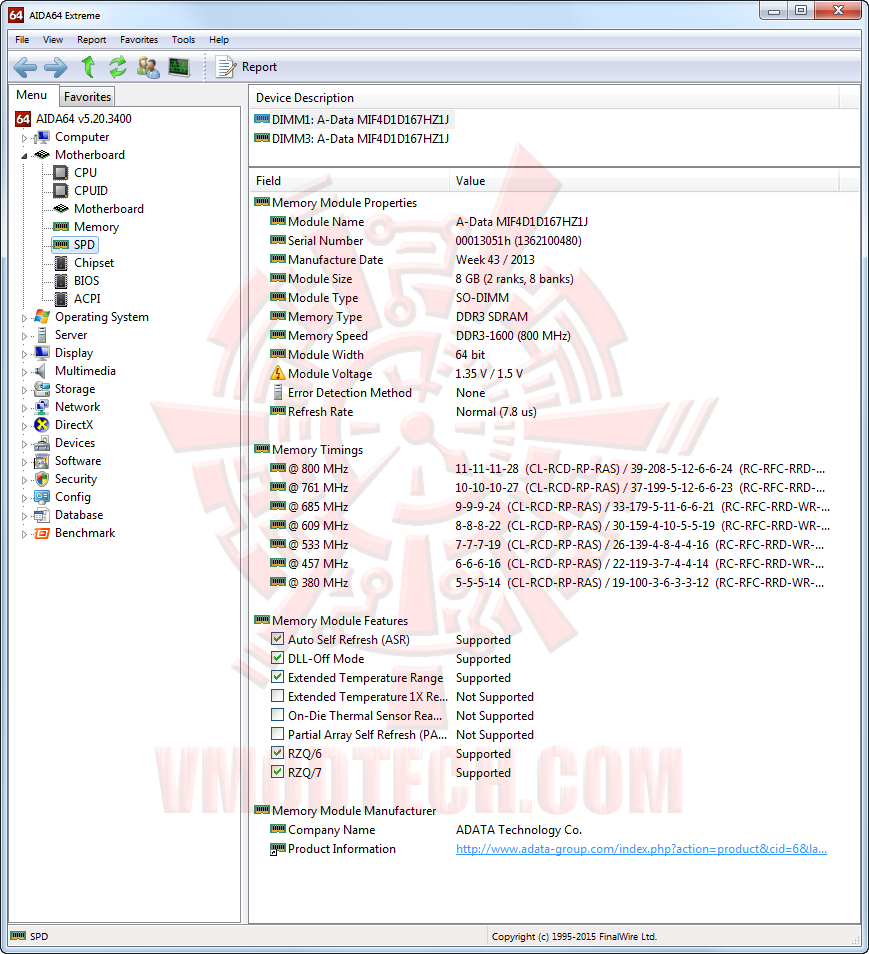Open the ACPI page icon

coord(61,299)
